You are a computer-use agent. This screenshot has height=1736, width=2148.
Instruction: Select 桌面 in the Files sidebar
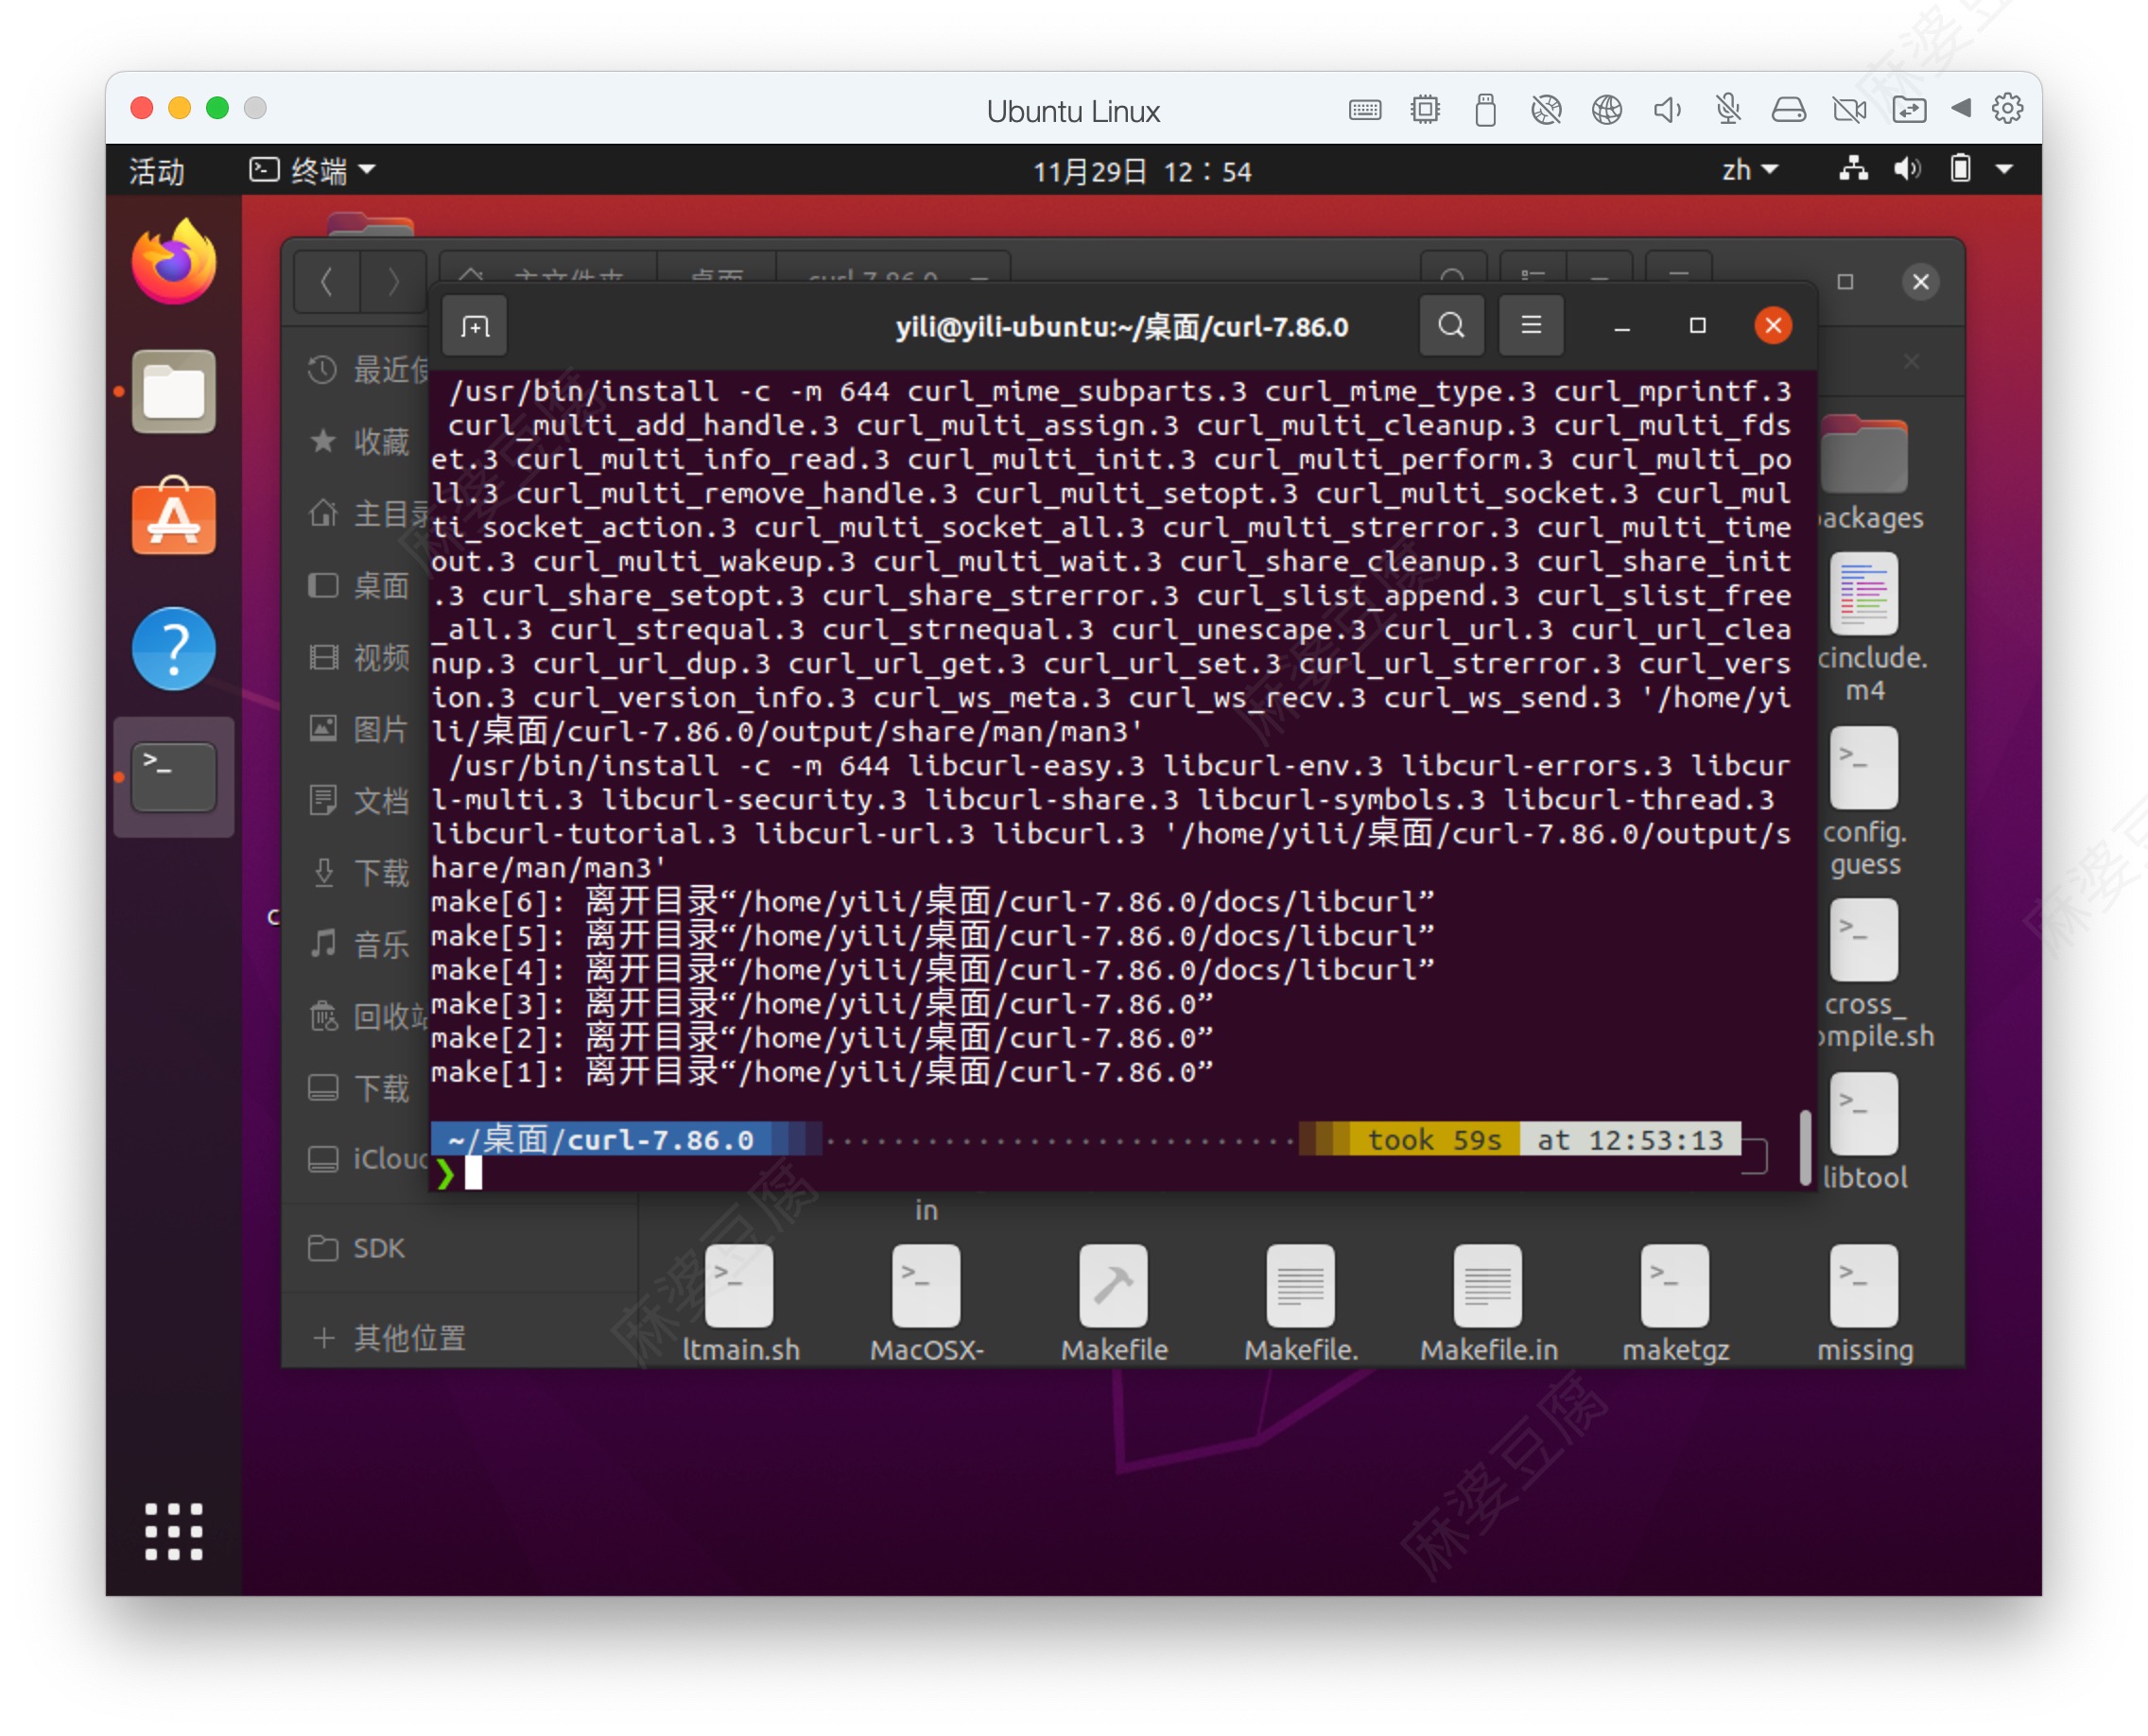(359, 585)
